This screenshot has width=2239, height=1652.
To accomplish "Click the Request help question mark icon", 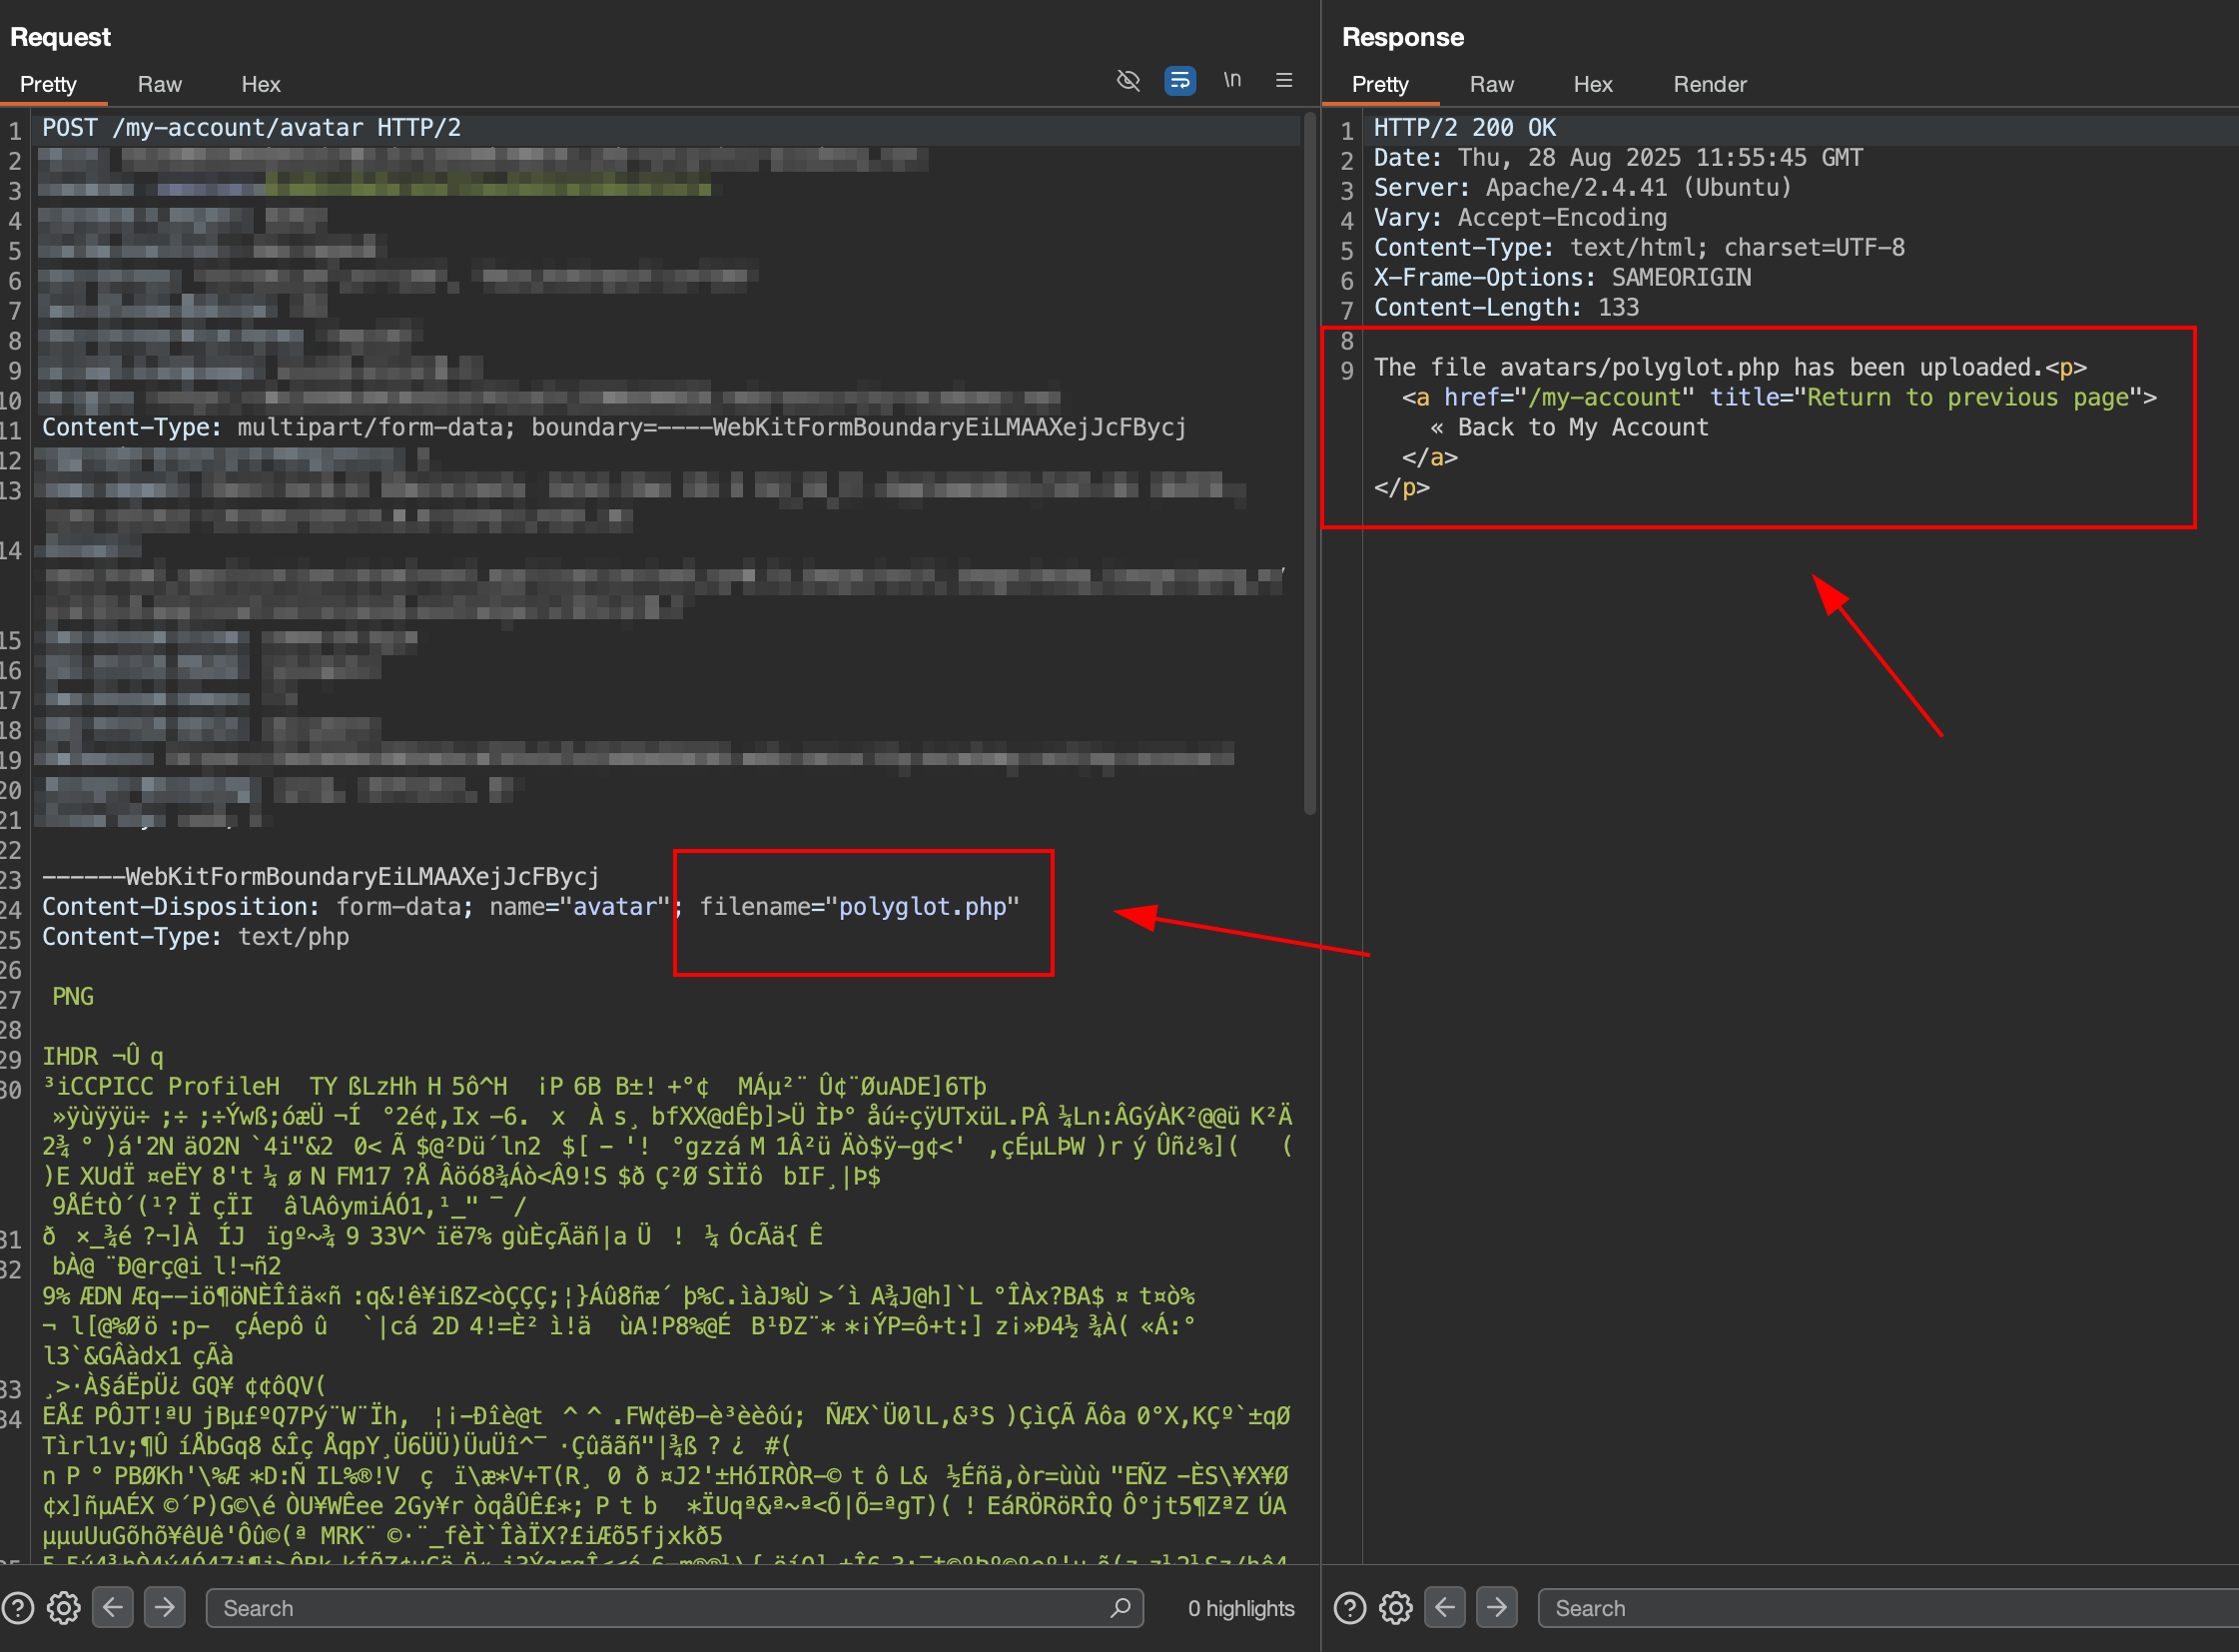I will pos(18,1608).
